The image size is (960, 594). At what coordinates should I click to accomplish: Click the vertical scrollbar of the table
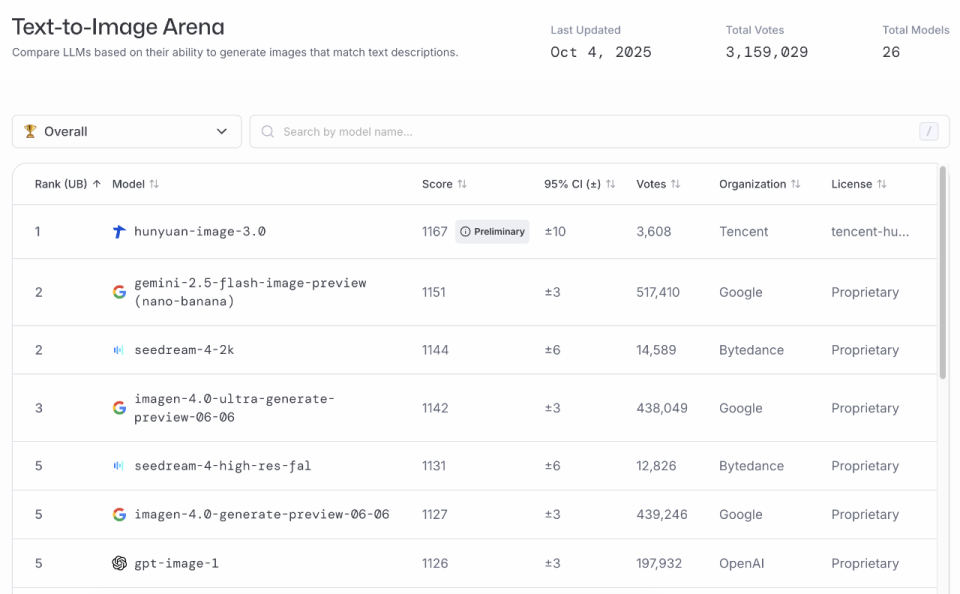coord(942,272)
